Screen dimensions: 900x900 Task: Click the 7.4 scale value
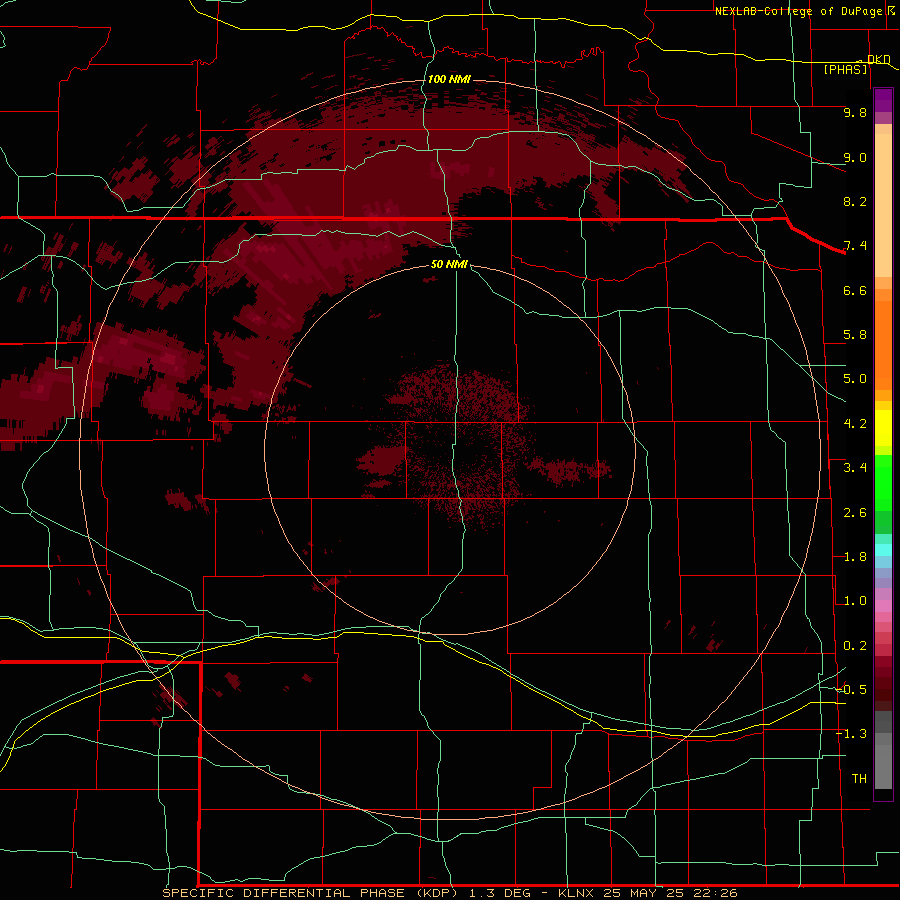(x=855, y=246)
